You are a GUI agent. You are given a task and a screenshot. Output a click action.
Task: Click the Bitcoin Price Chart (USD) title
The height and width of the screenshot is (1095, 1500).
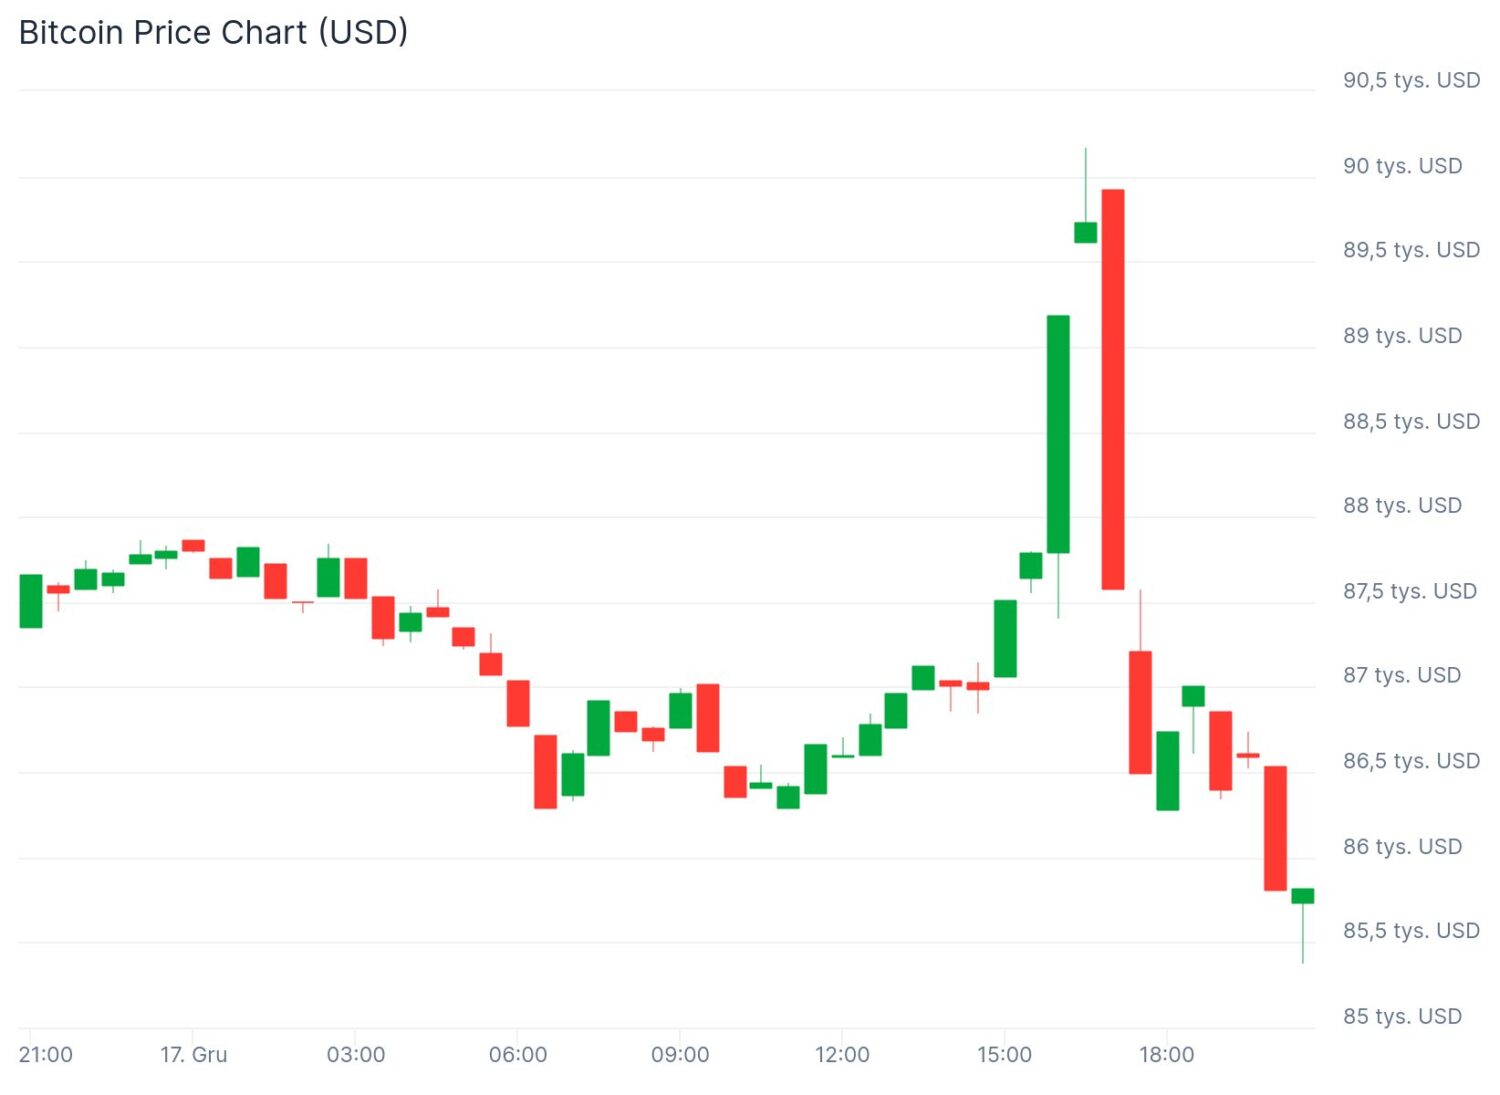(x=213, y=32)
